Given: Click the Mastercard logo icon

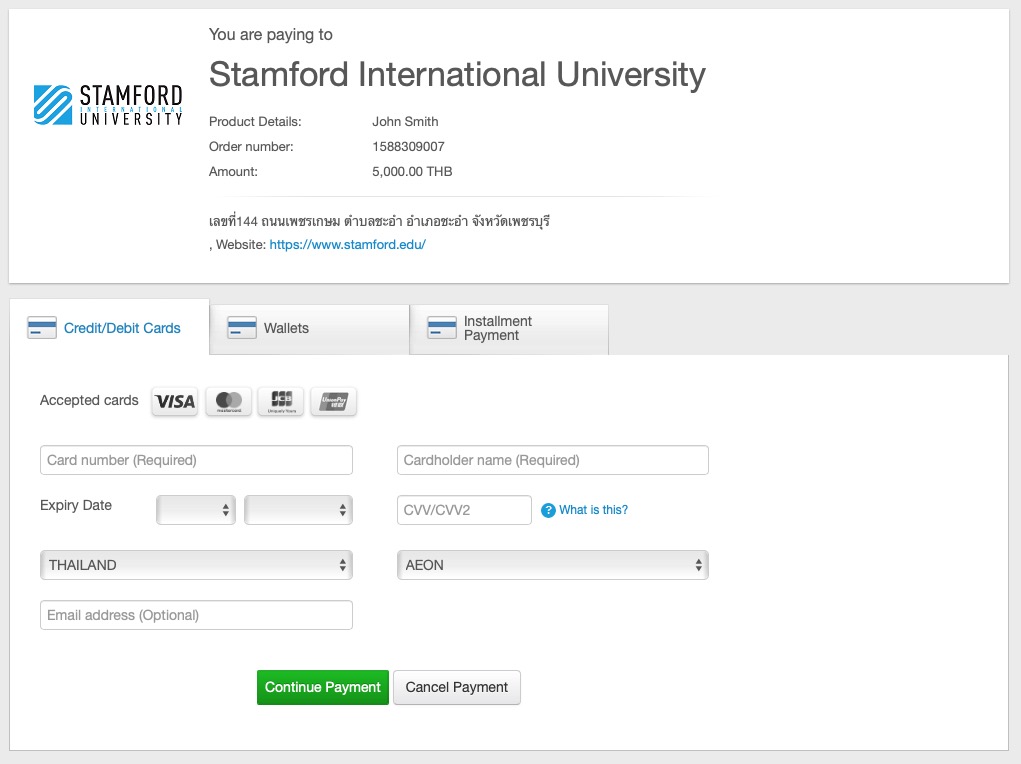Looking at the screenshot, I should click(x=228, y=401).
